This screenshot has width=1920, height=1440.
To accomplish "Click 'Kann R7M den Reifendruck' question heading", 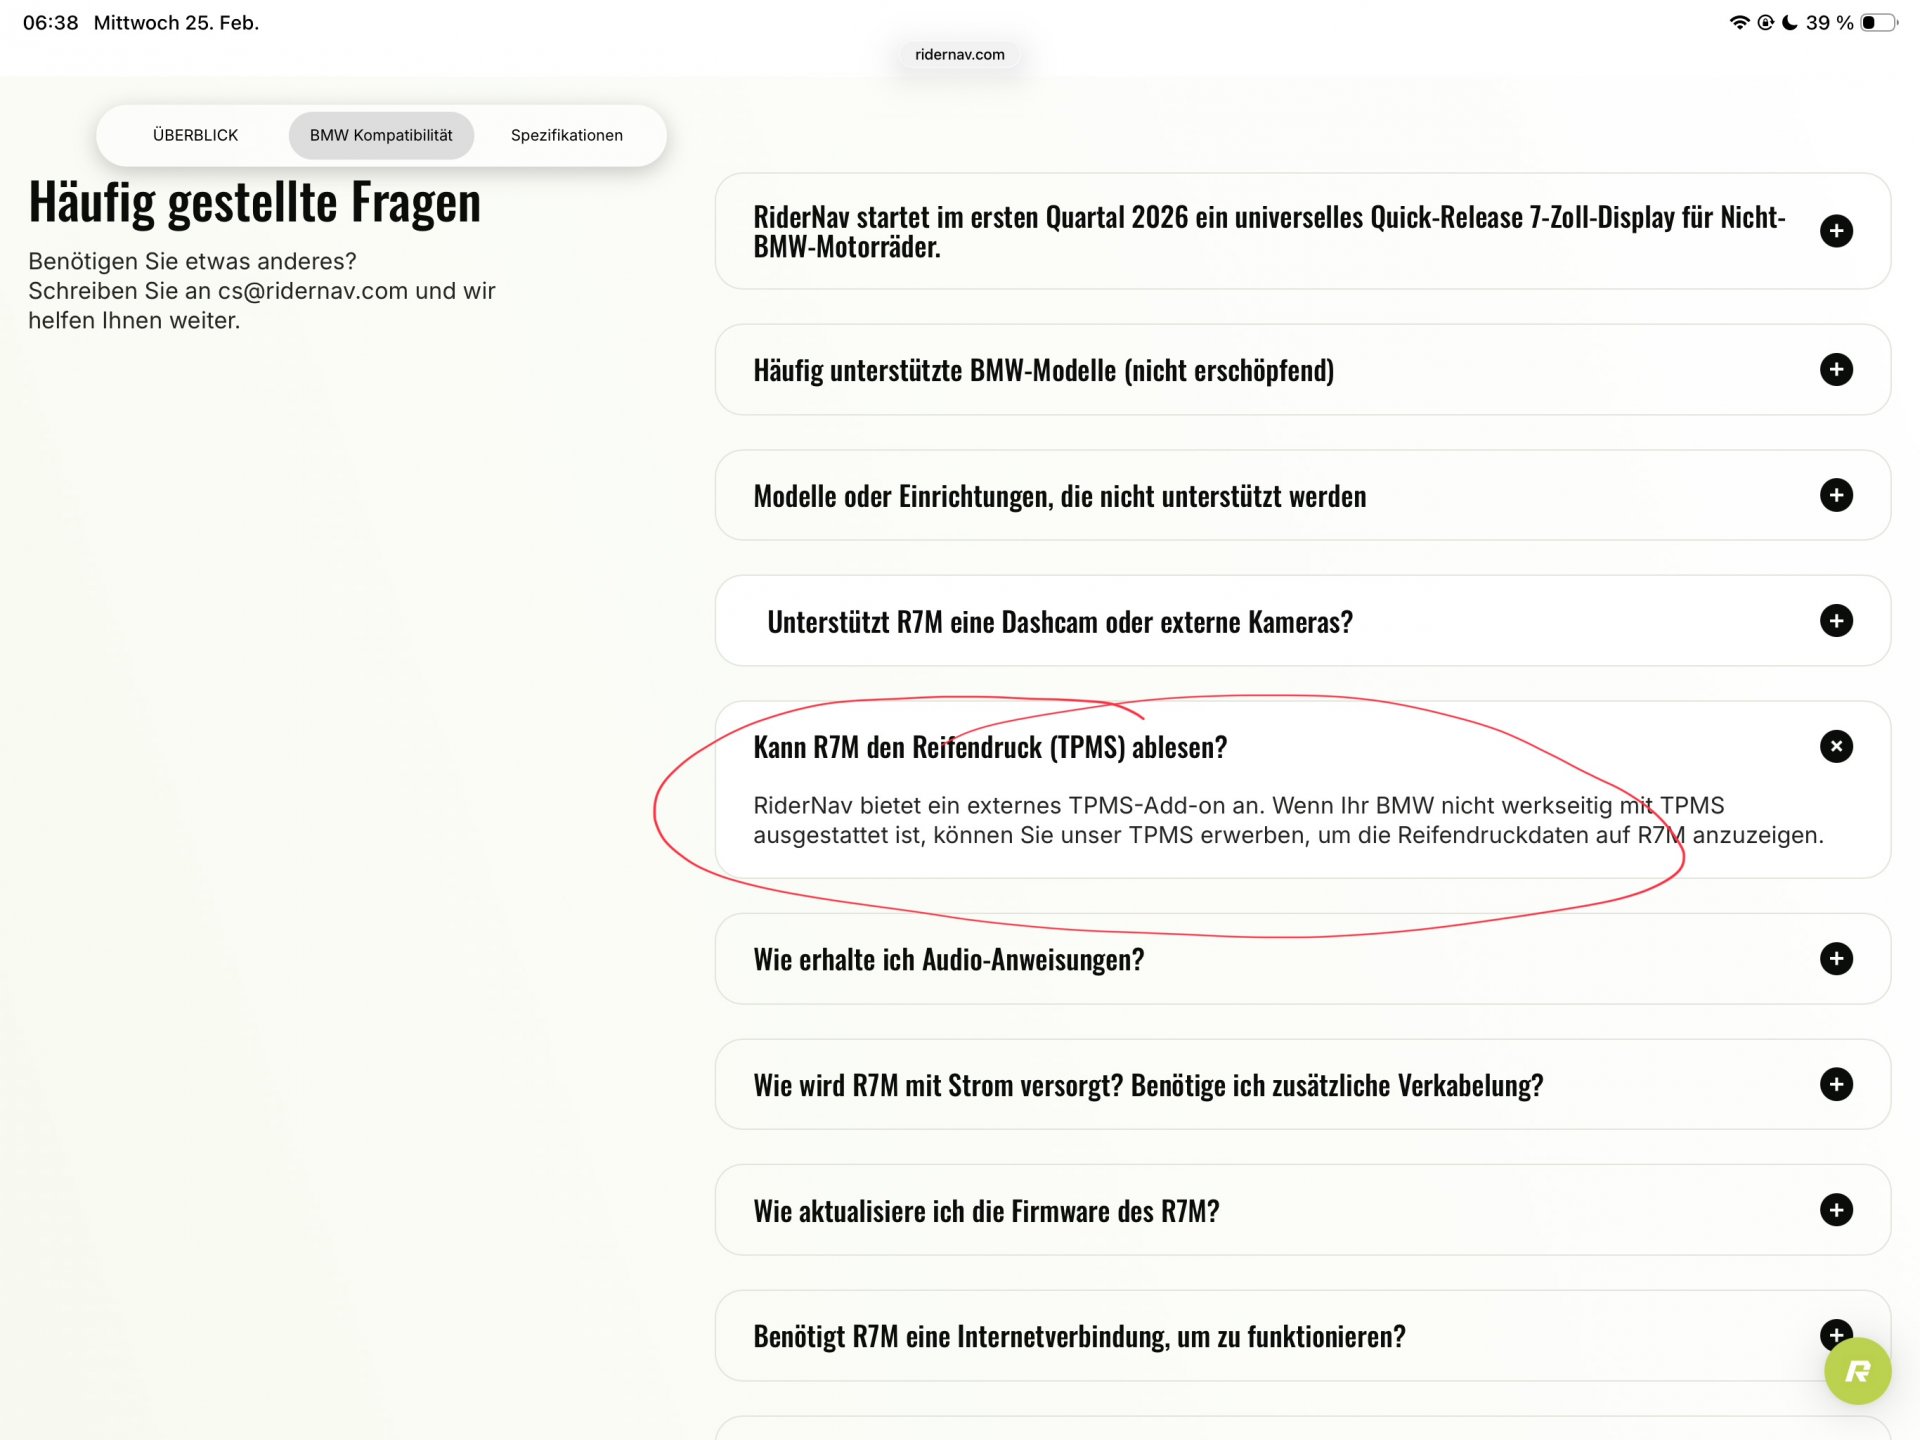I will [x=989, y=747].
